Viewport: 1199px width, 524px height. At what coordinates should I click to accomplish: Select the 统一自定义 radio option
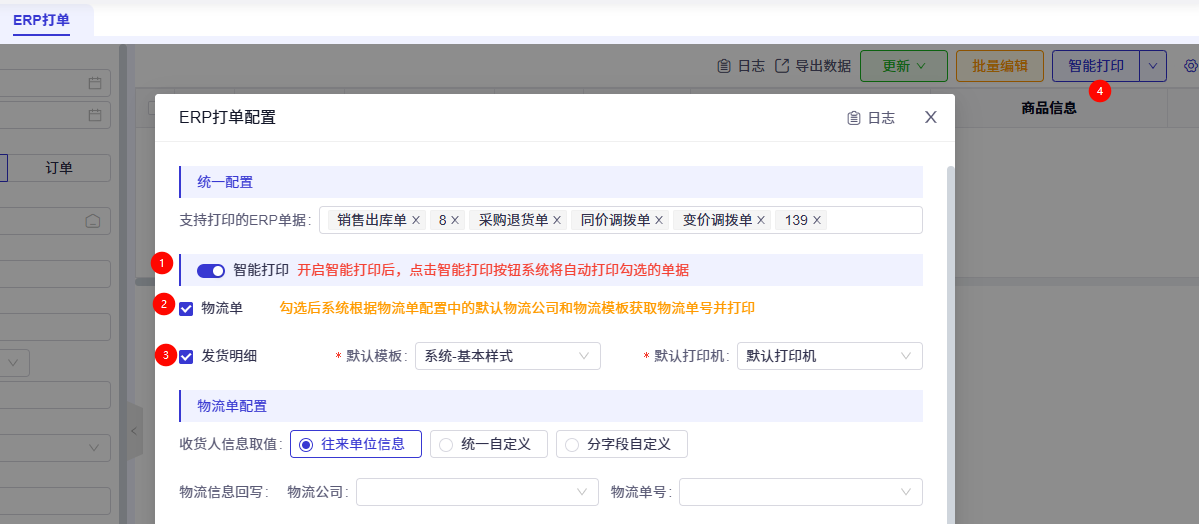pos(489,444)
